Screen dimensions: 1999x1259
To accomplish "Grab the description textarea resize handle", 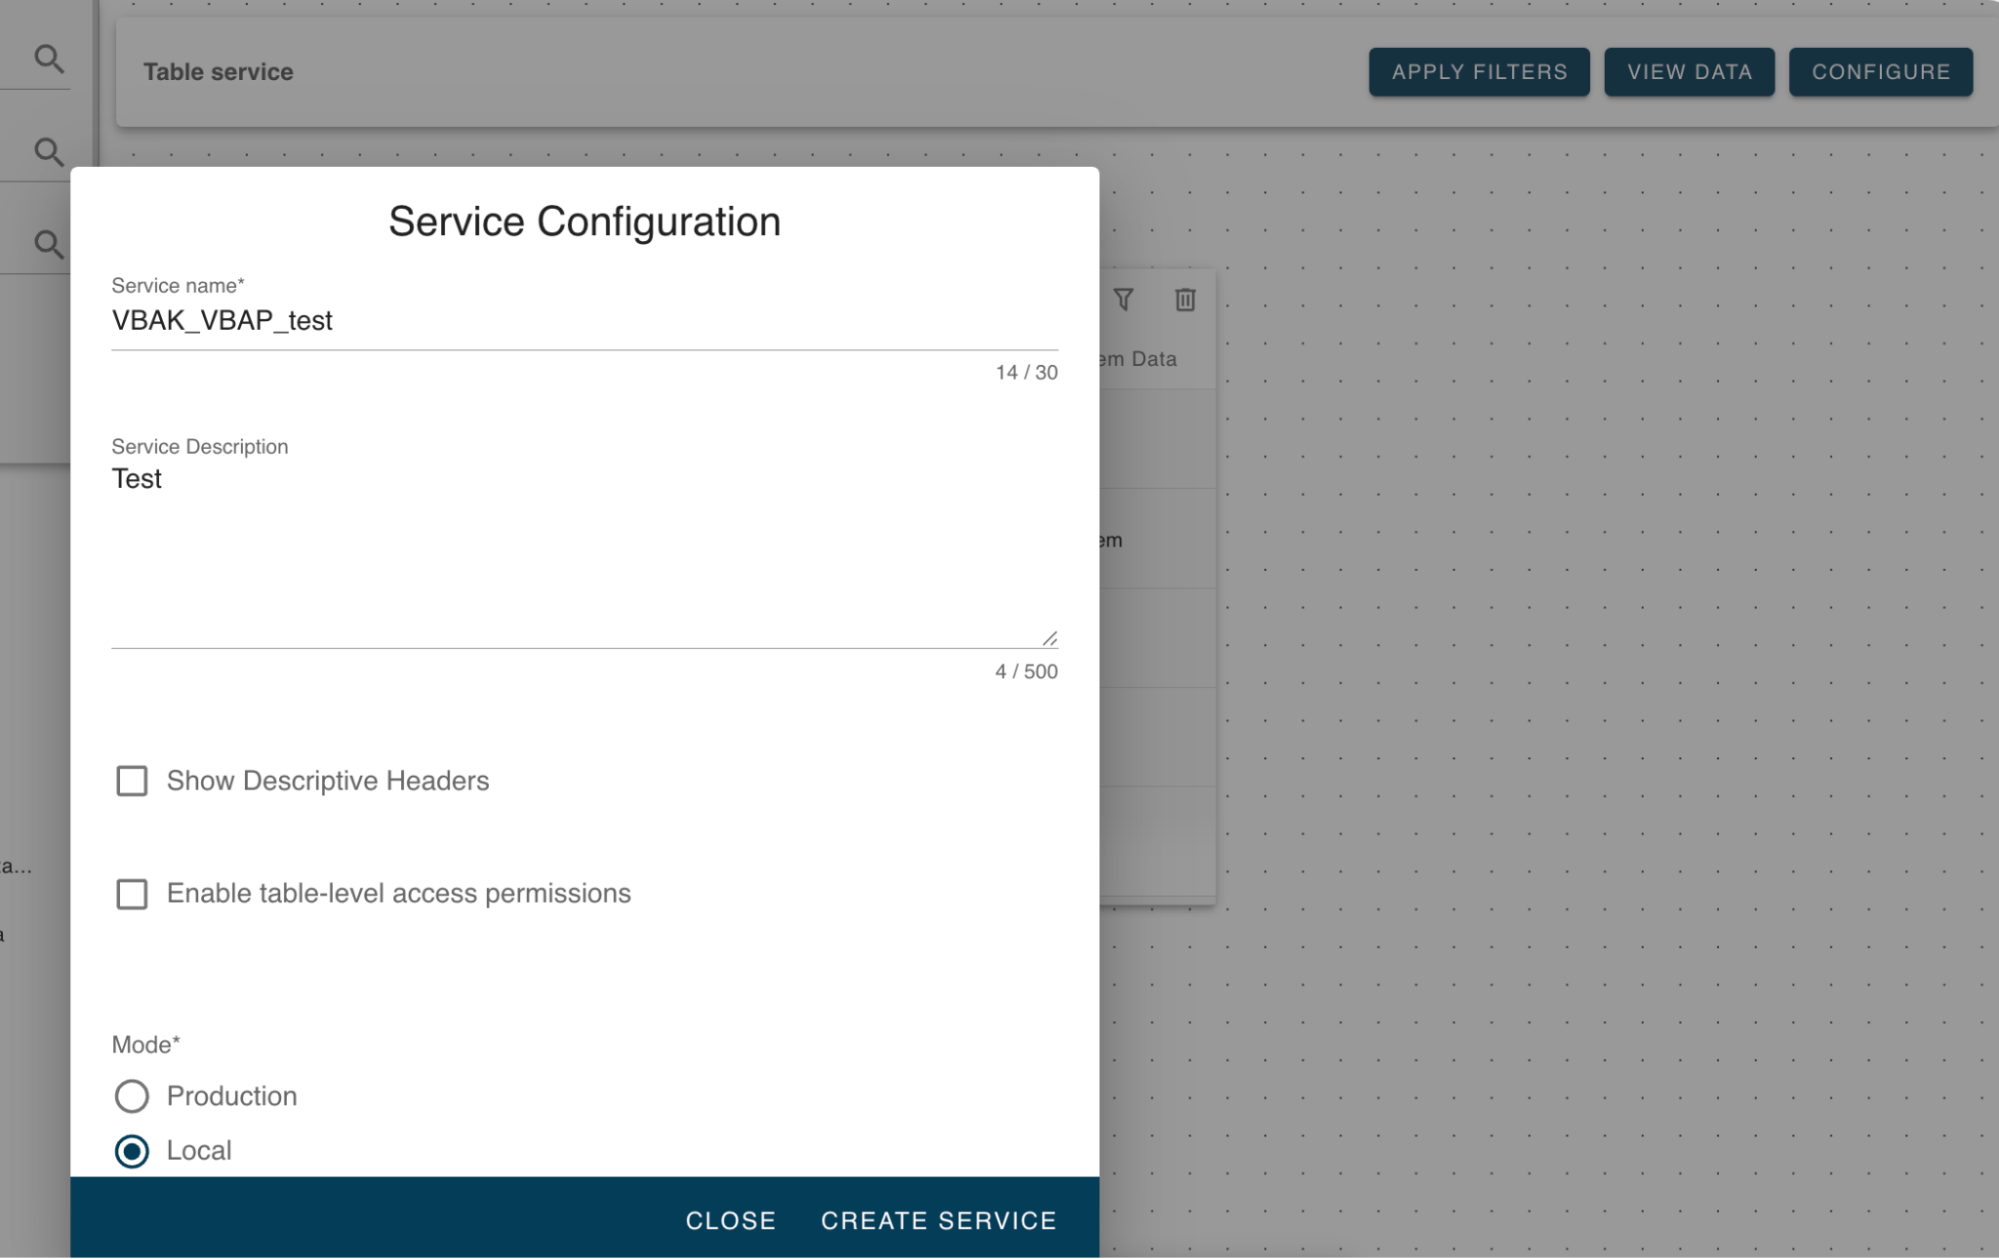I will [x=1049, y=638].
